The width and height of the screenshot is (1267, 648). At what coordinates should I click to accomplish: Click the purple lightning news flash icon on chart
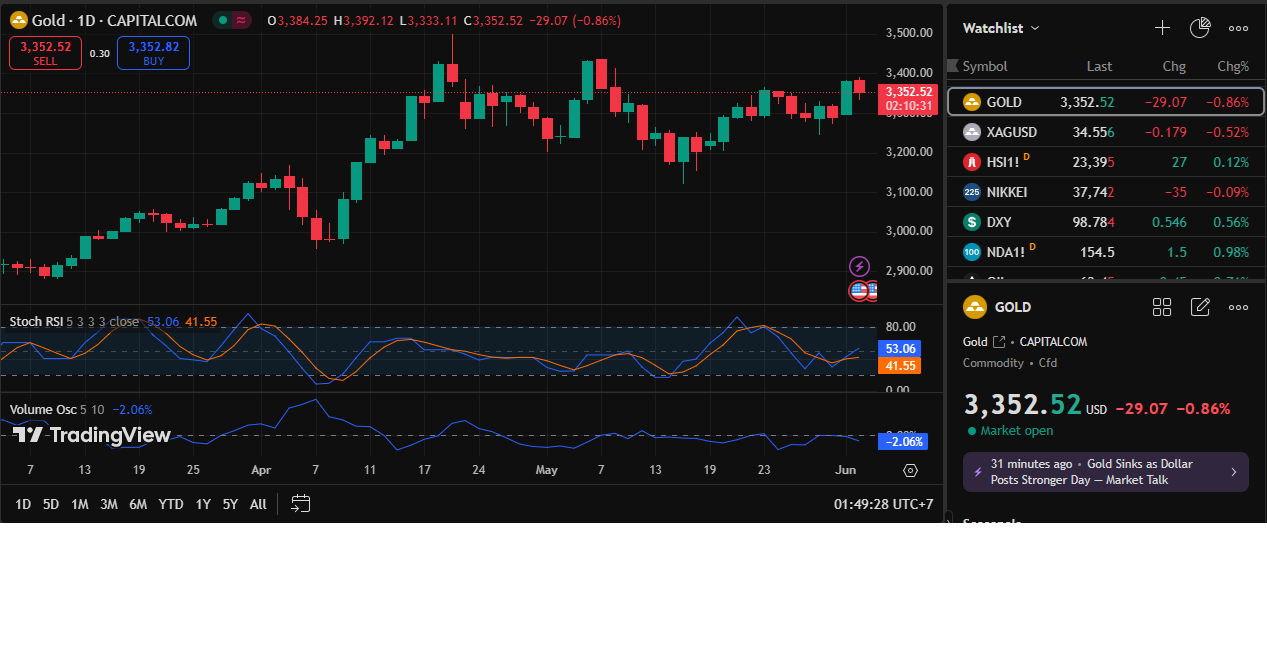(859, 266)
